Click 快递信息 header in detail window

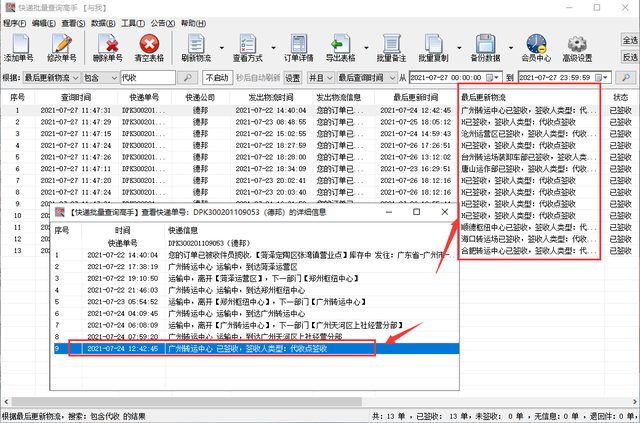coord(183,231)
